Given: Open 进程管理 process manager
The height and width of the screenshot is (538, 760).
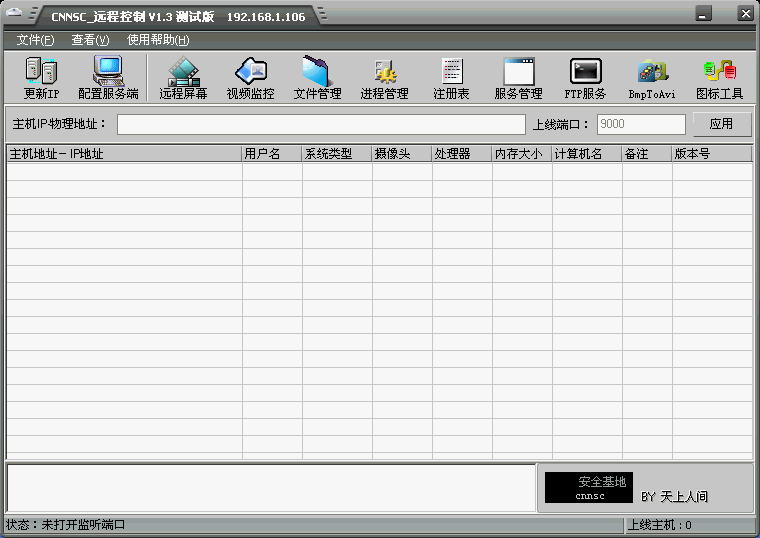Looking at the screenshot, I should point(384,78).
